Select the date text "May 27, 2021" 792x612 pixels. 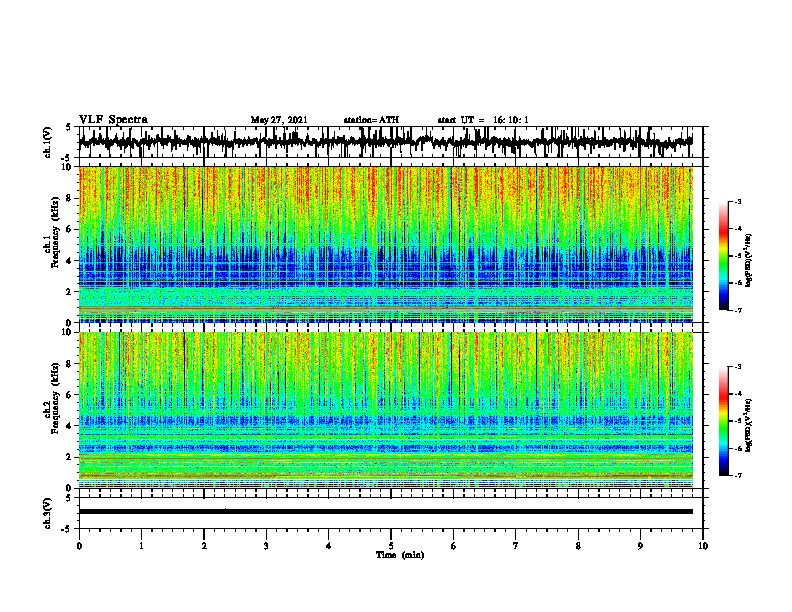click(279, 120)
